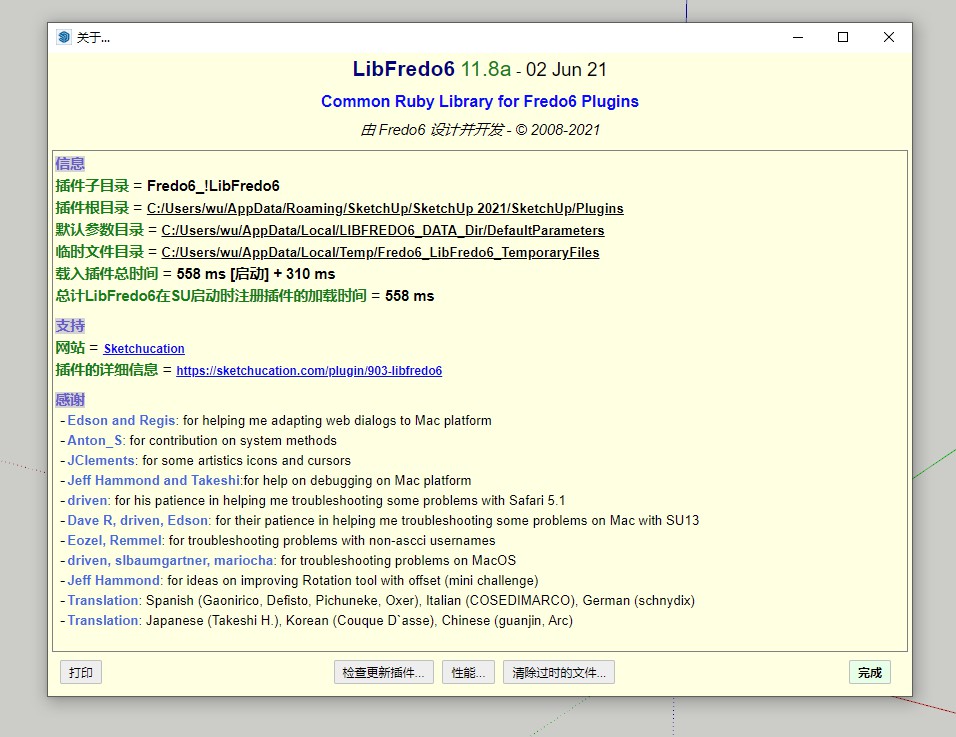The width and height of the screenshot is (956, 737).
Task: Click the LibFredo6 title heading
Action: point(403,69)
